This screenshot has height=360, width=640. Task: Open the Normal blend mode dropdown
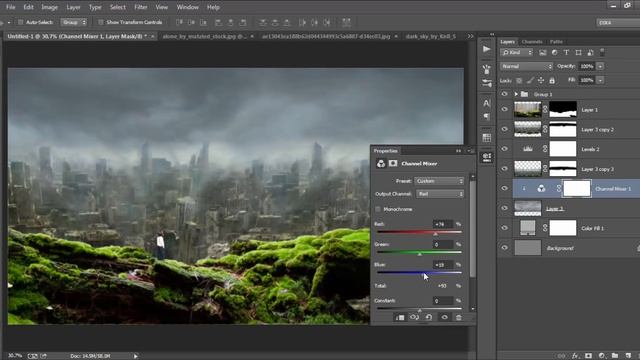pos(527,66)
